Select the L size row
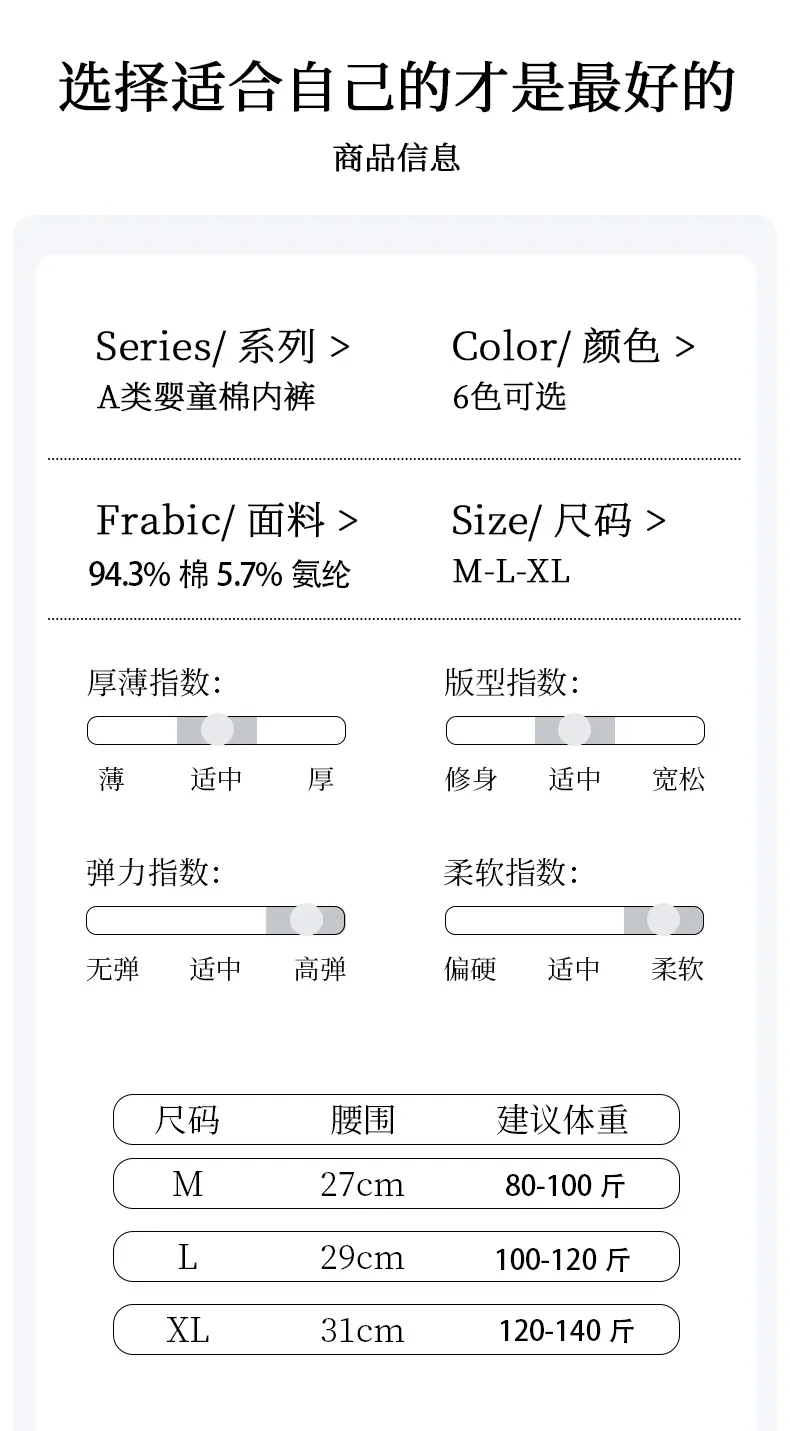Image resolution: width=790 pixels, height=1431 pixels. pyautogui.click(x=396, y=1257)
